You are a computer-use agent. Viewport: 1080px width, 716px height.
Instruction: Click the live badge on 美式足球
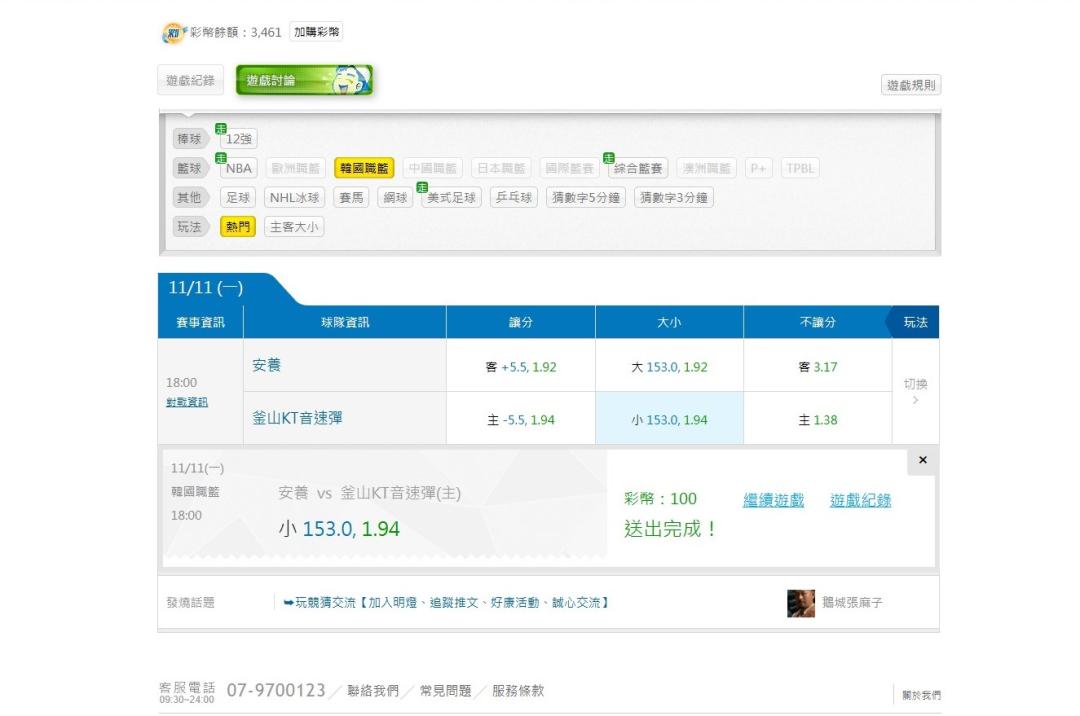422,187
